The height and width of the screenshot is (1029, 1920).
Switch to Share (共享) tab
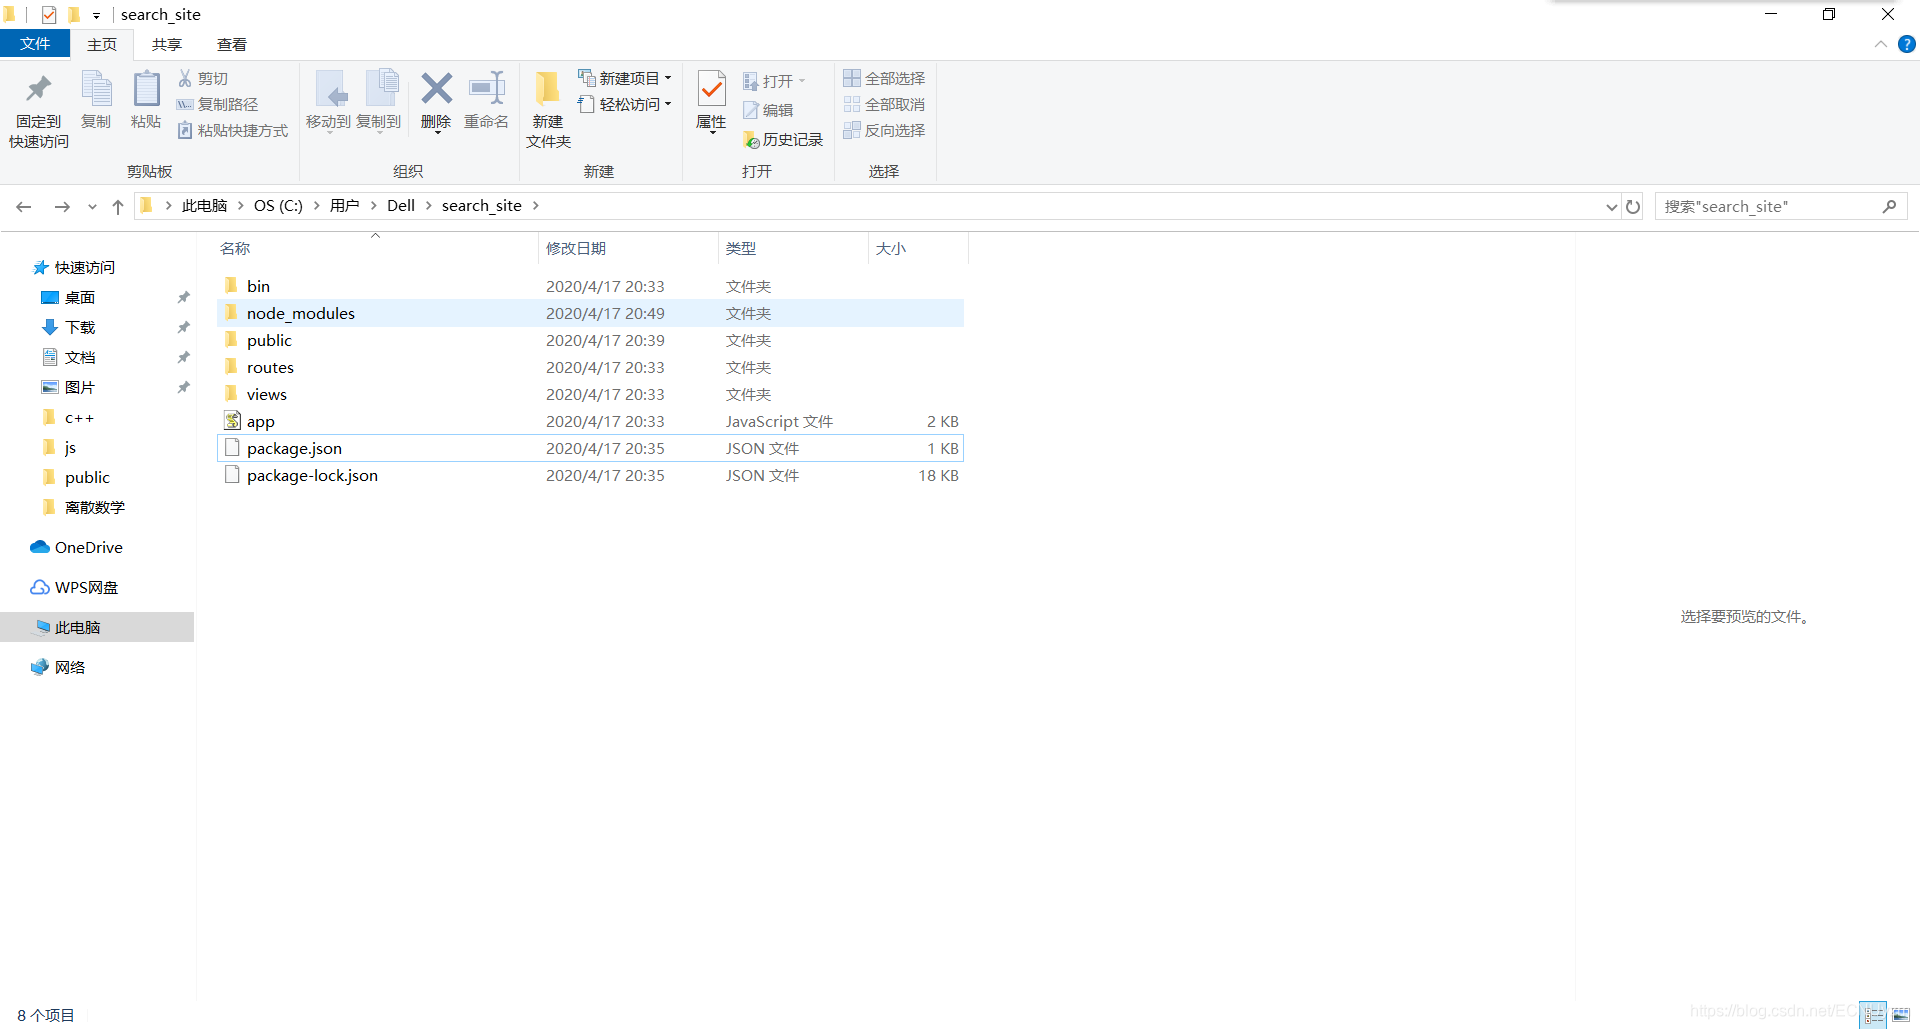[x=167, y=44]
